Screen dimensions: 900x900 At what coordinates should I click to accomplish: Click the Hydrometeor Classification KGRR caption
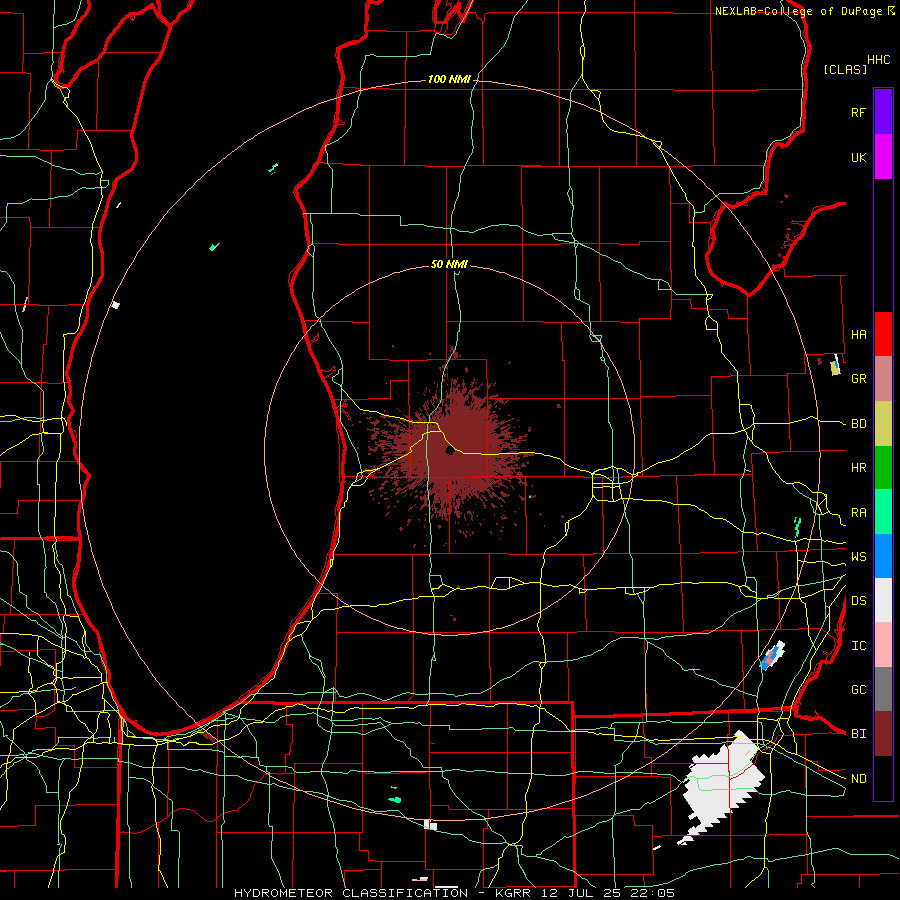pos(454,893)
